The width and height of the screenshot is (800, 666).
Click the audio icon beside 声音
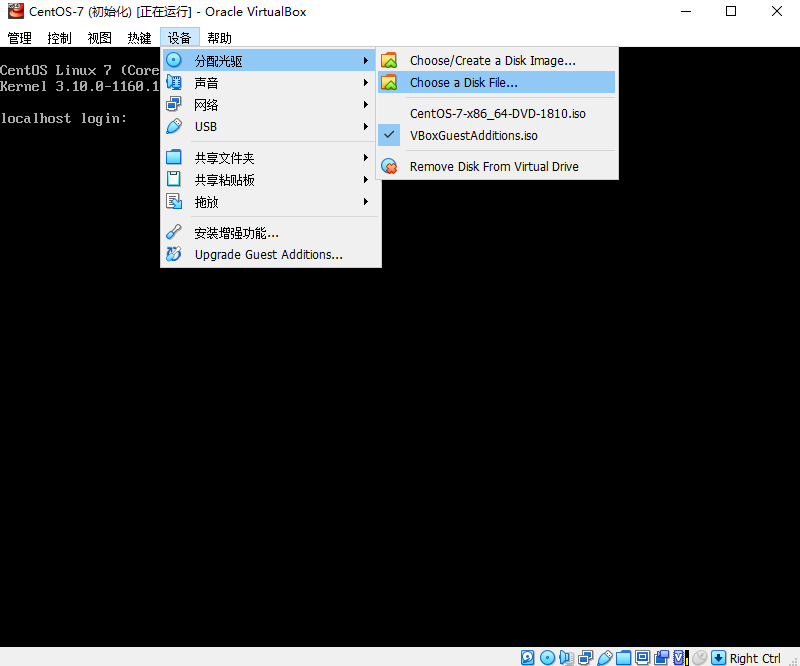[174, 82]
